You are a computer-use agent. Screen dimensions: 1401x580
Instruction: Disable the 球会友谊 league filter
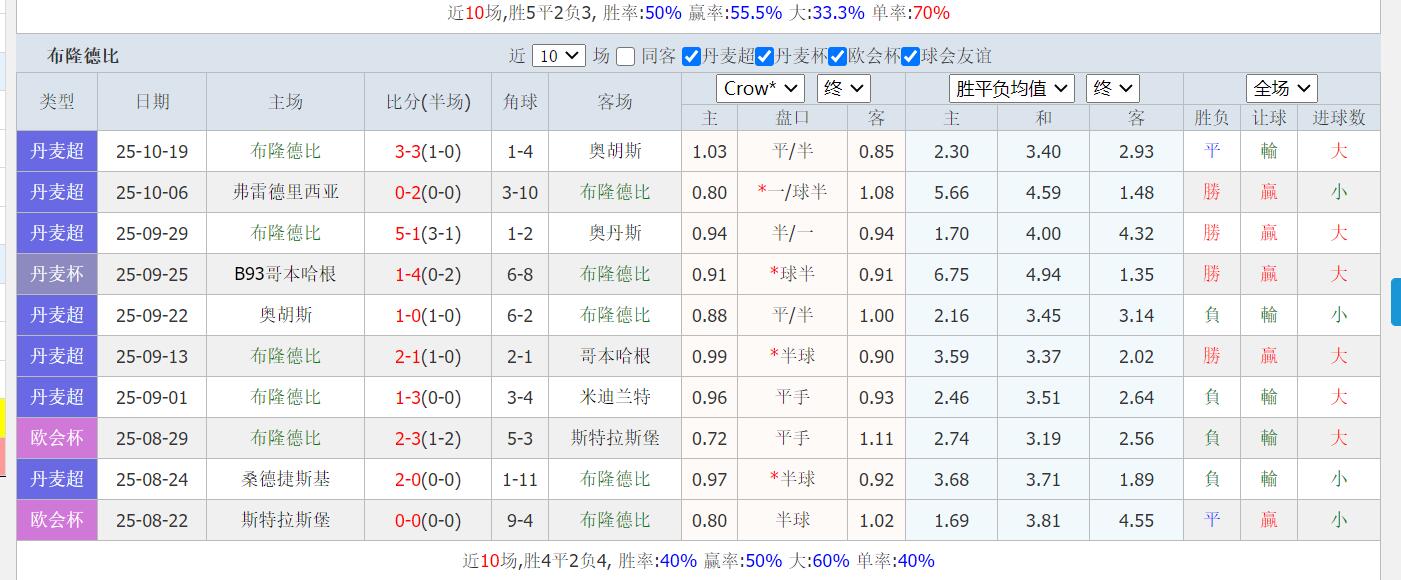[910, 57]
